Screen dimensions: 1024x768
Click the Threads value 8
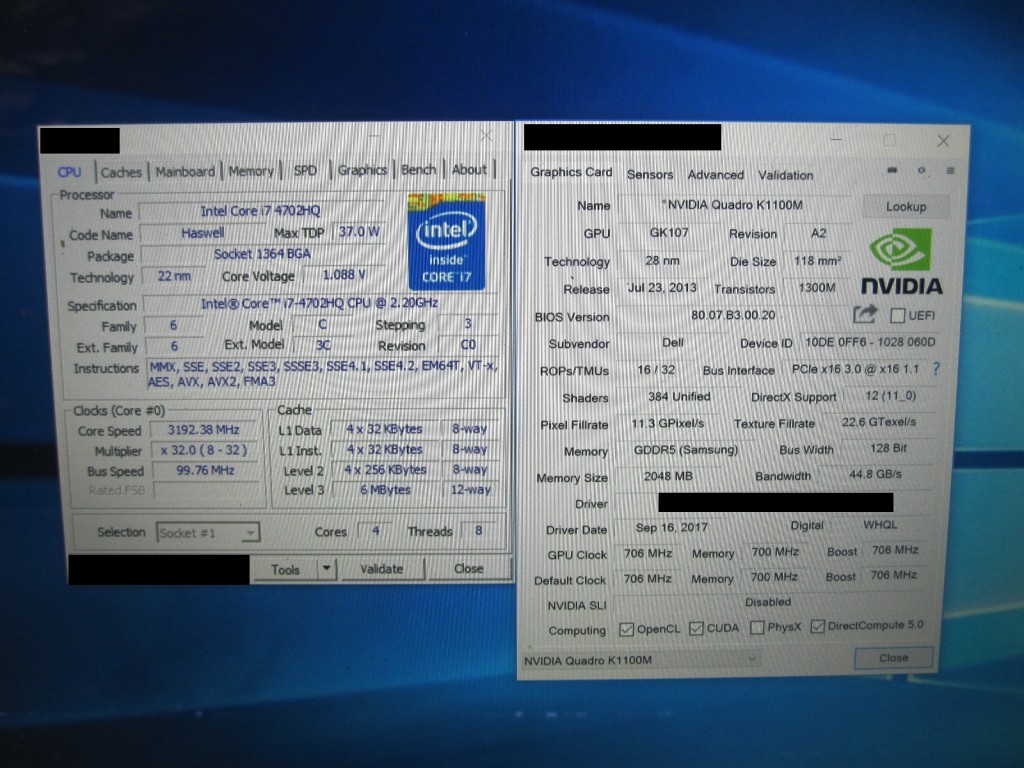pyautogui.click(x=479, y=530)
